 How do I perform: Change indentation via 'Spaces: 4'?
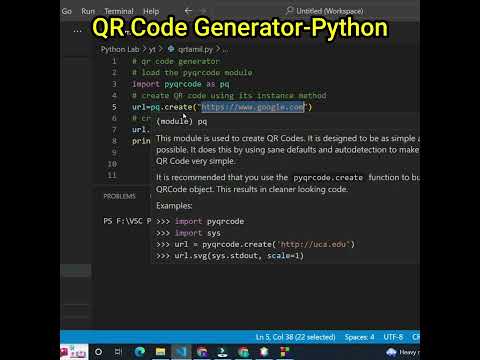coord(359,337)
